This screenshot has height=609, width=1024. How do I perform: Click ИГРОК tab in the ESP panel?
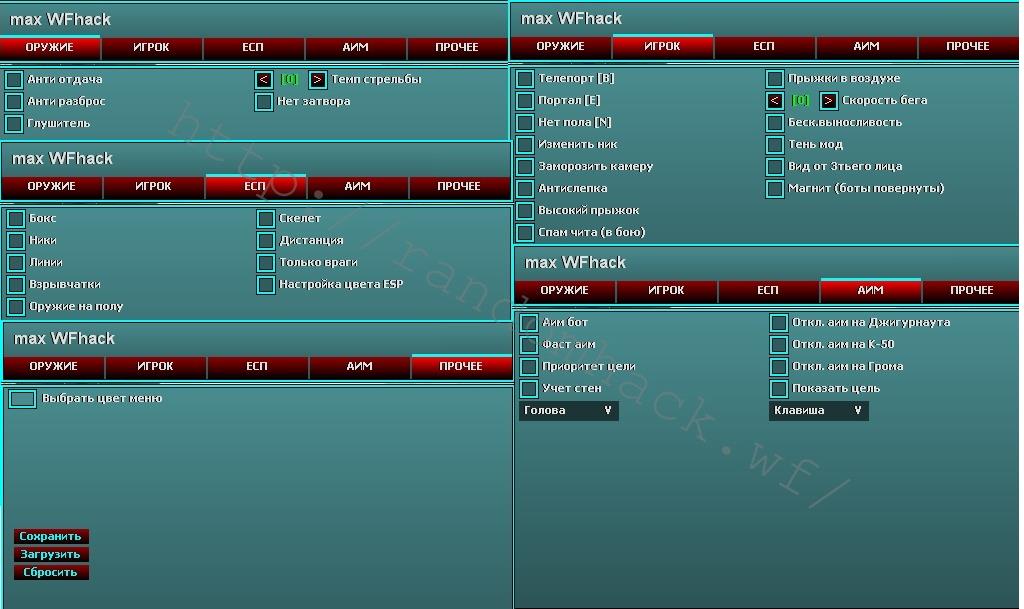point(153,186)
